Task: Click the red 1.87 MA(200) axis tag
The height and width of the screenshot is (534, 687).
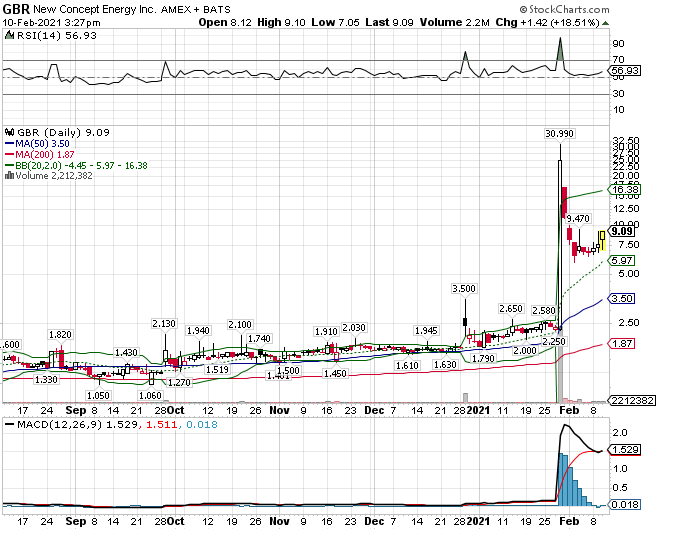Action: (x=622, y=343)
